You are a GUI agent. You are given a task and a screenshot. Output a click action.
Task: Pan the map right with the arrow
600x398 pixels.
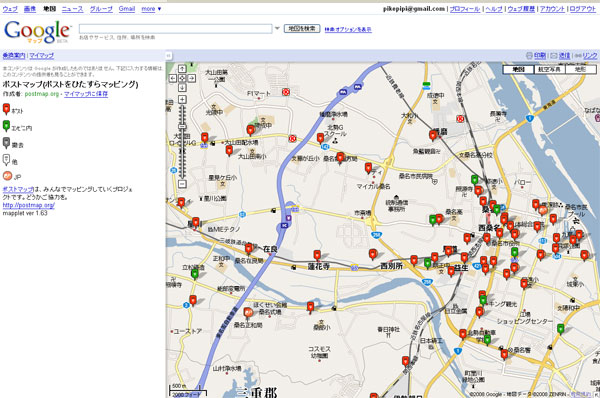(191, 78)
